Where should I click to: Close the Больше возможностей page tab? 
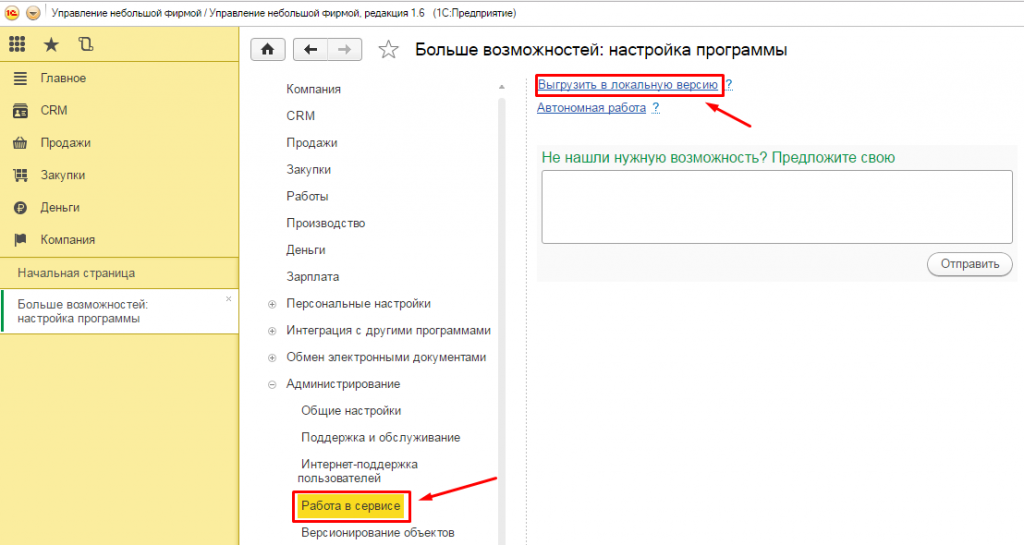pyautogui.click(x=229, y=299)
